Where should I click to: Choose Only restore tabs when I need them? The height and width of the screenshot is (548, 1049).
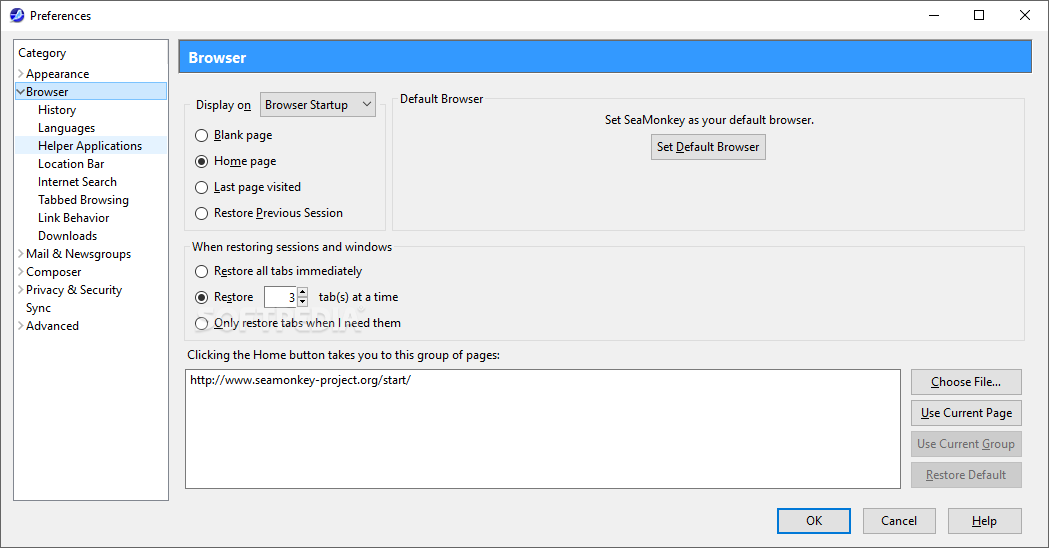(x=201, y=324)
